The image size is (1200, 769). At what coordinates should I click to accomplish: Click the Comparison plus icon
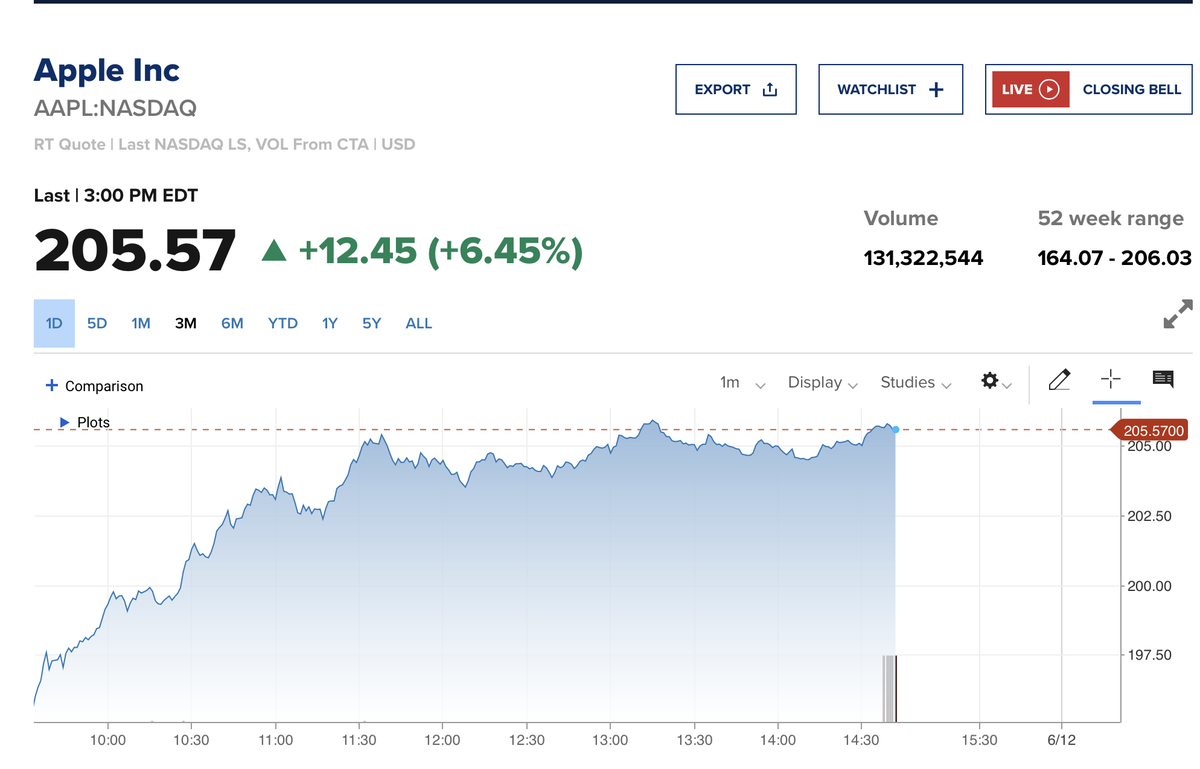(x=52, y=386)
